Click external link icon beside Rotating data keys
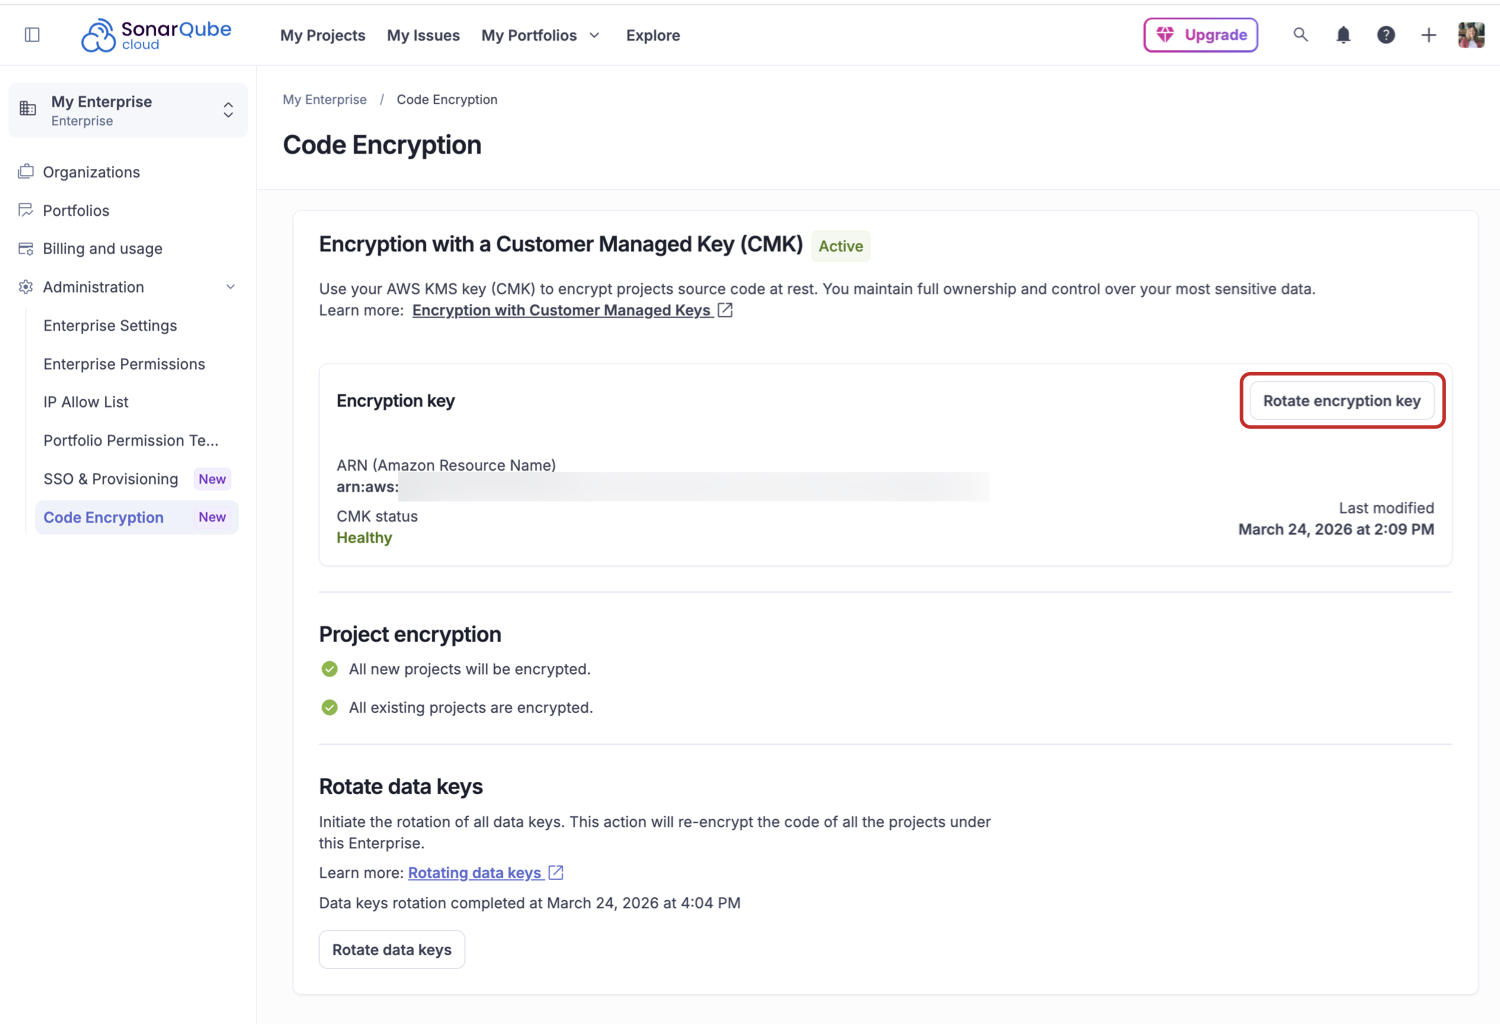The width and height of the screenshot is (1500, 1024). (556, 873)
